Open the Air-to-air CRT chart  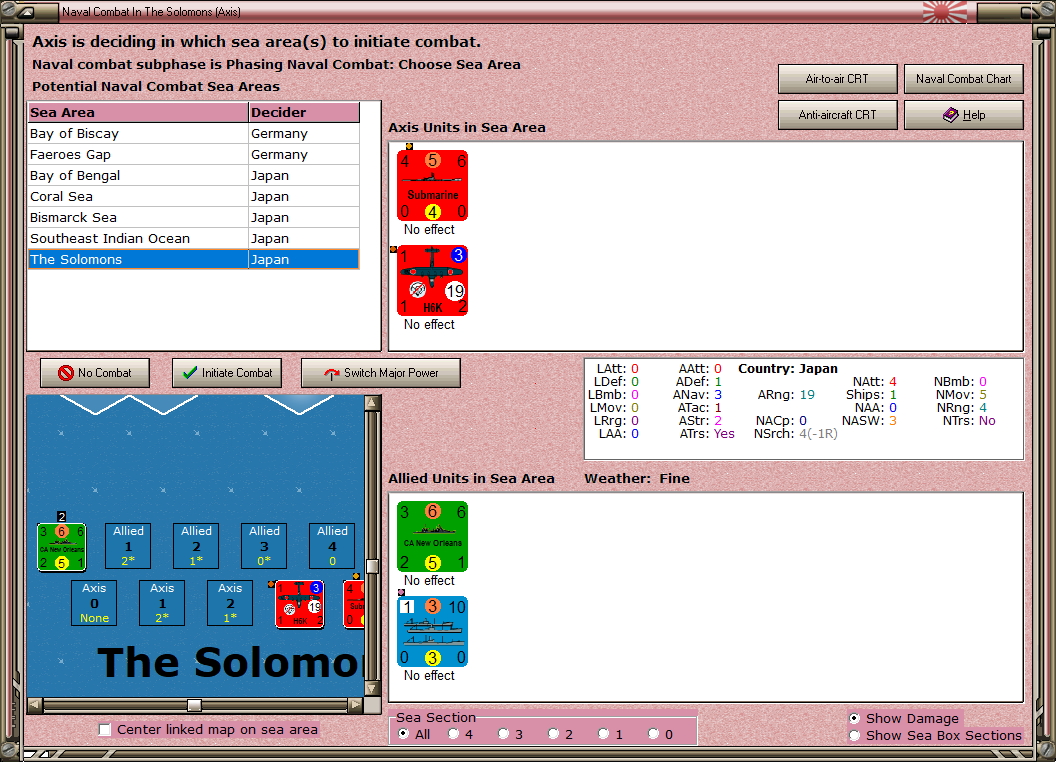(837, 79)
